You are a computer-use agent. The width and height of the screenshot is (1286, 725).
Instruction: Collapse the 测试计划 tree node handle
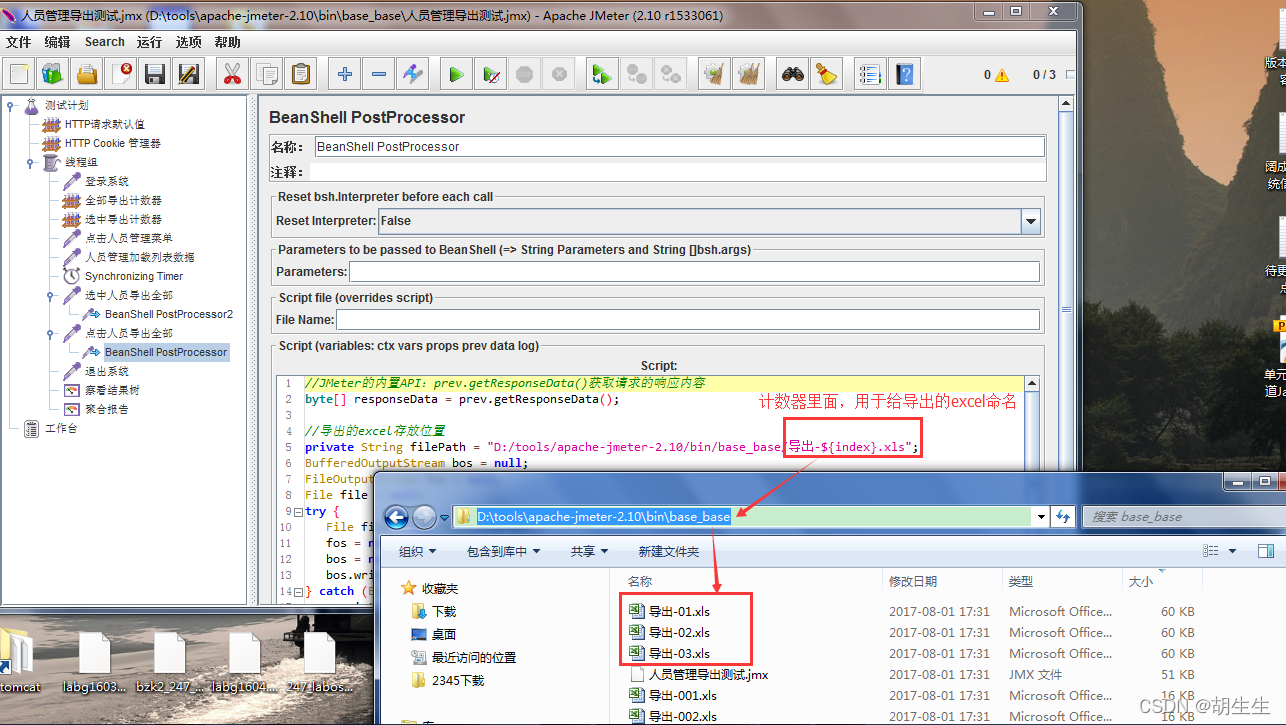(11, 105)
